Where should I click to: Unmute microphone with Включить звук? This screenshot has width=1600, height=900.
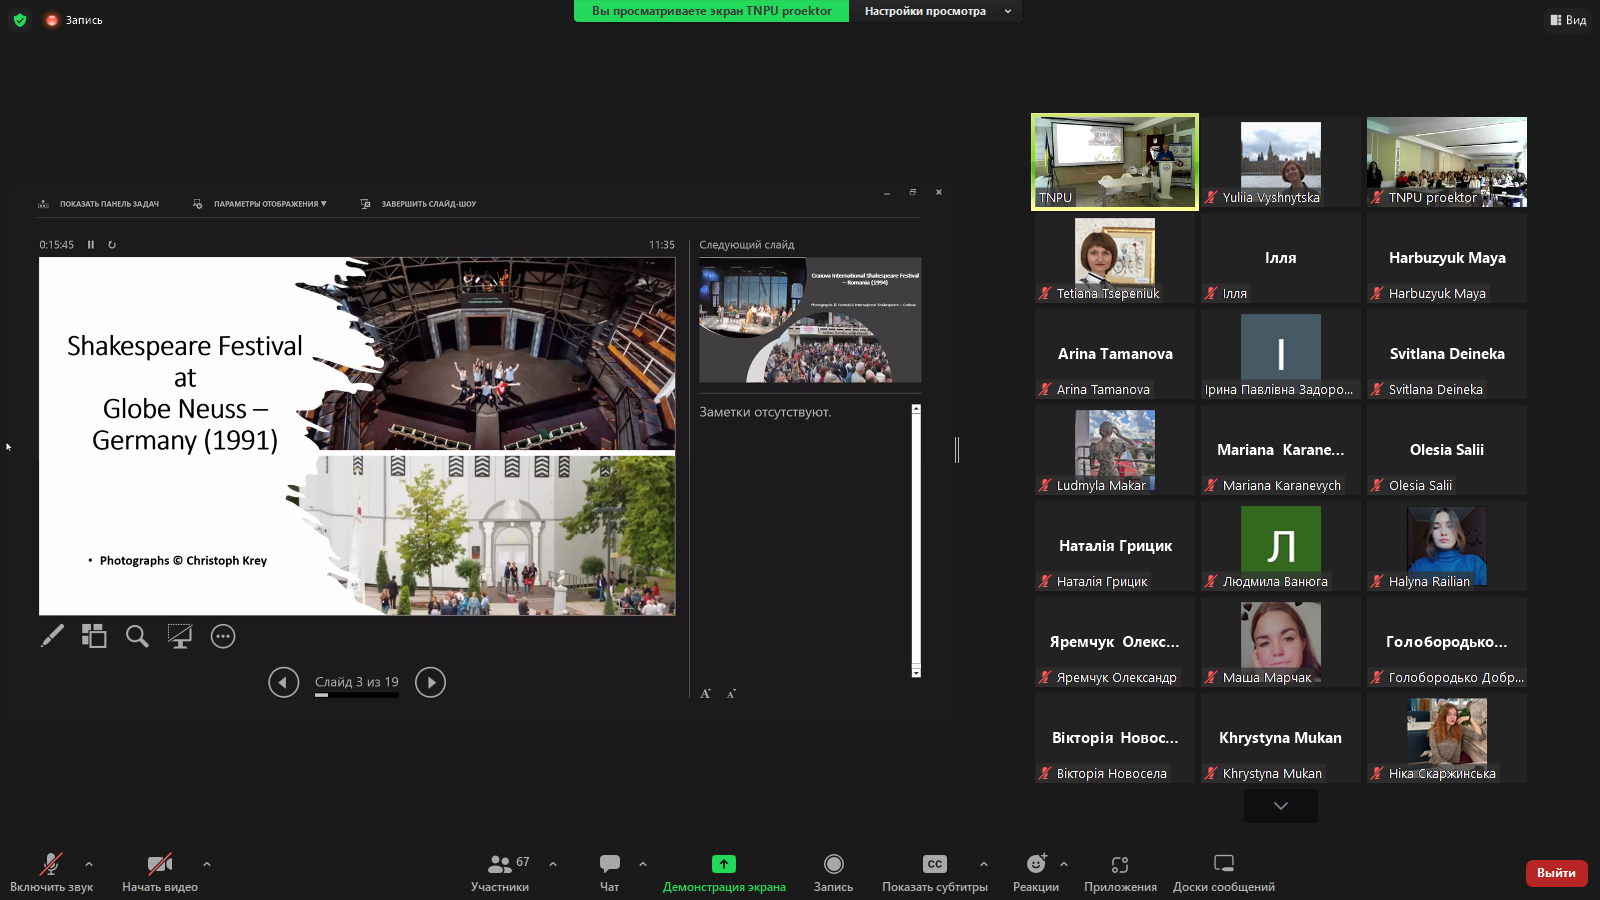click(x=51, y=871)
